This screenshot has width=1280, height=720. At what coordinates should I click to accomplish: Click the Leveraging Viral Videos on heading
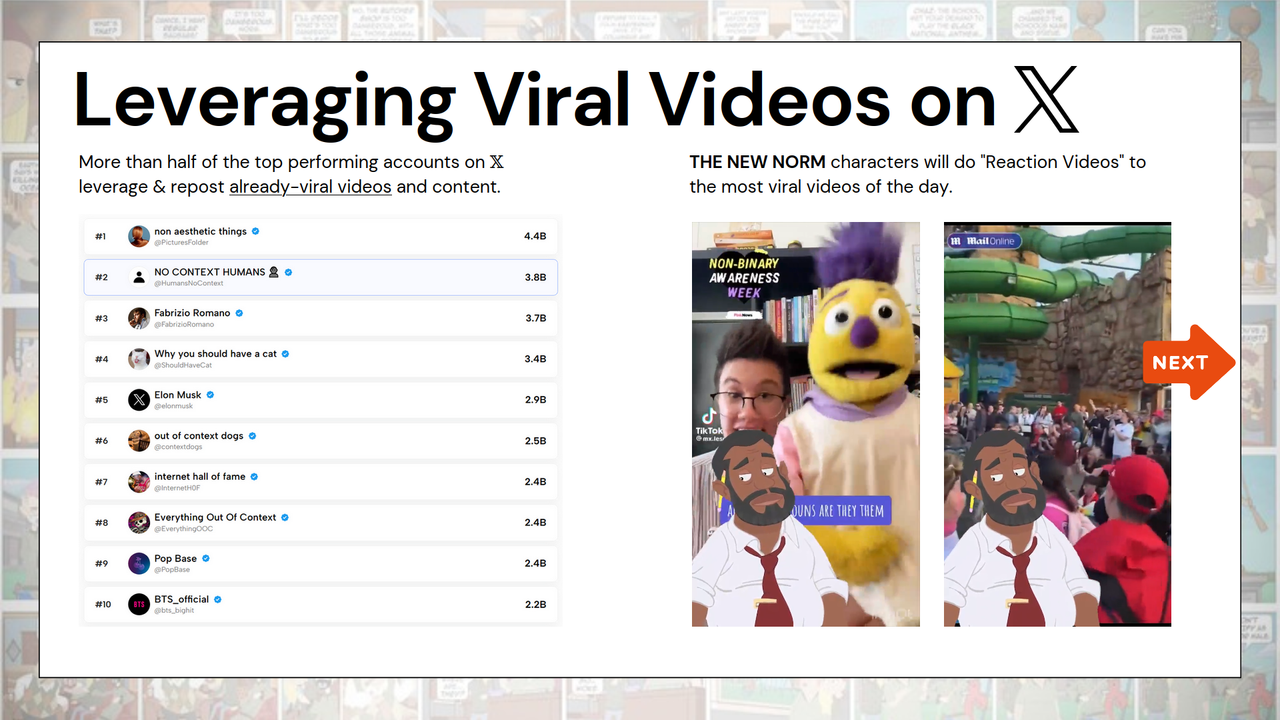point(534,100)
